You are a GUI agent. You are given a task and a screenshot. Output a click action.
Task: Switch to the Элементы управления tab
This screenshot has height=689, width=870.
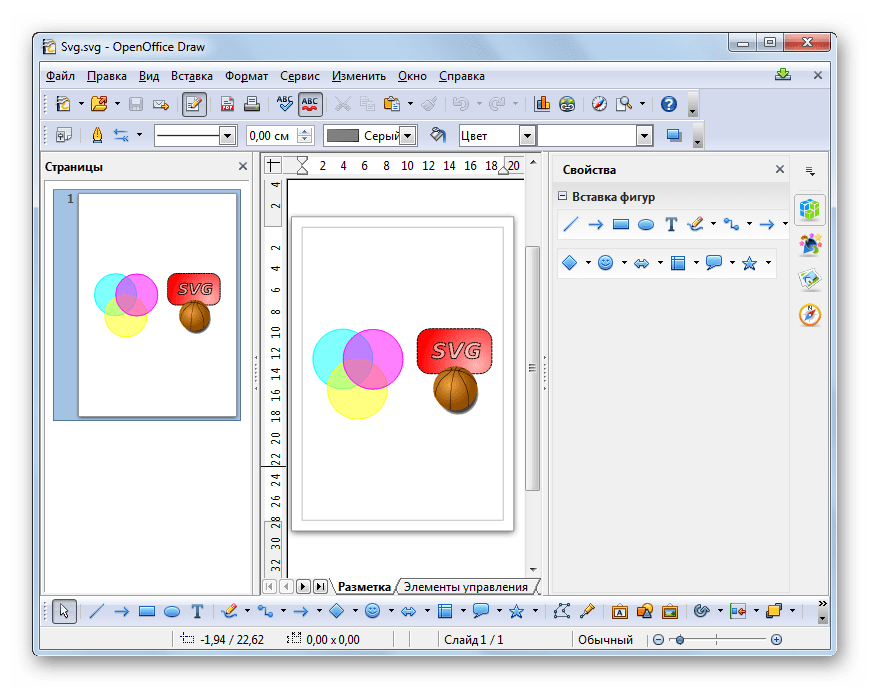tap(465, 587)
